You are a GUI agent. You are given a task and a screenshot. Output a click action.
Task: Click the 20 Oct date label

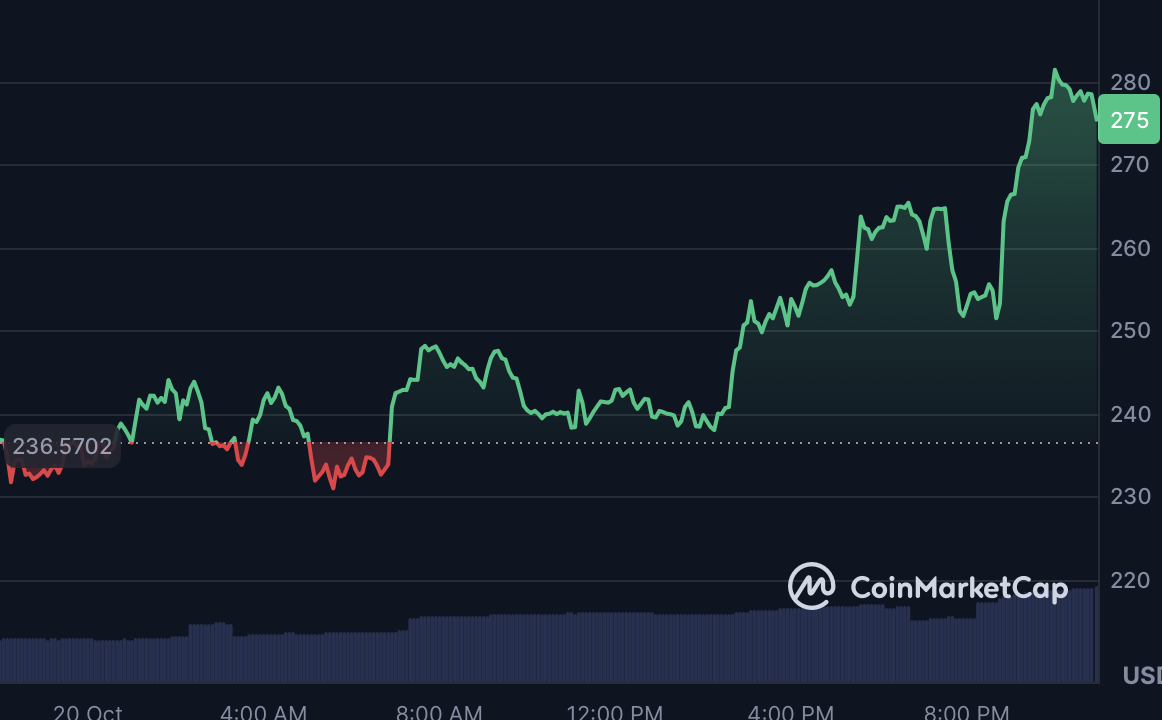pos(88,712)
